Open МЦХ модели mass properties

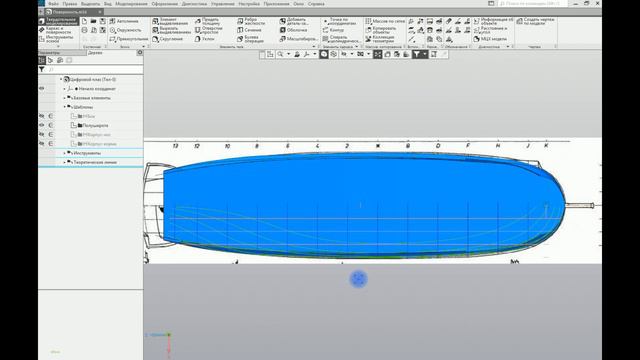pyautogui.click(x=490, y=39)
